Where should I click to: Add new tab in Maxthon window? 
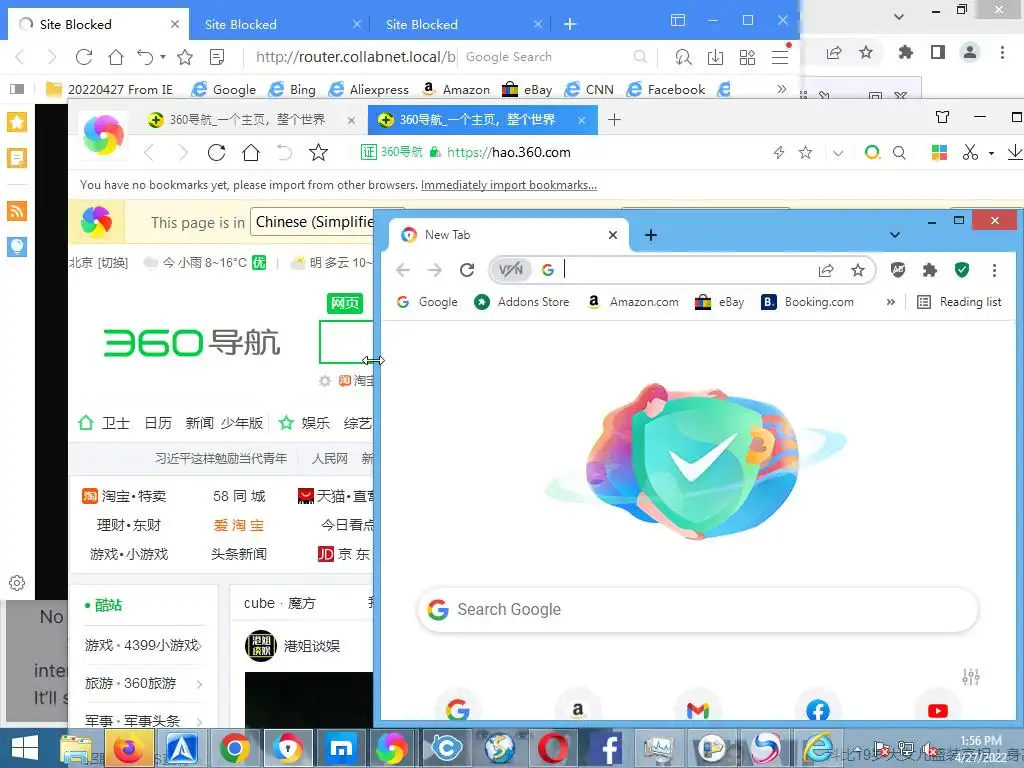[569, 24]
